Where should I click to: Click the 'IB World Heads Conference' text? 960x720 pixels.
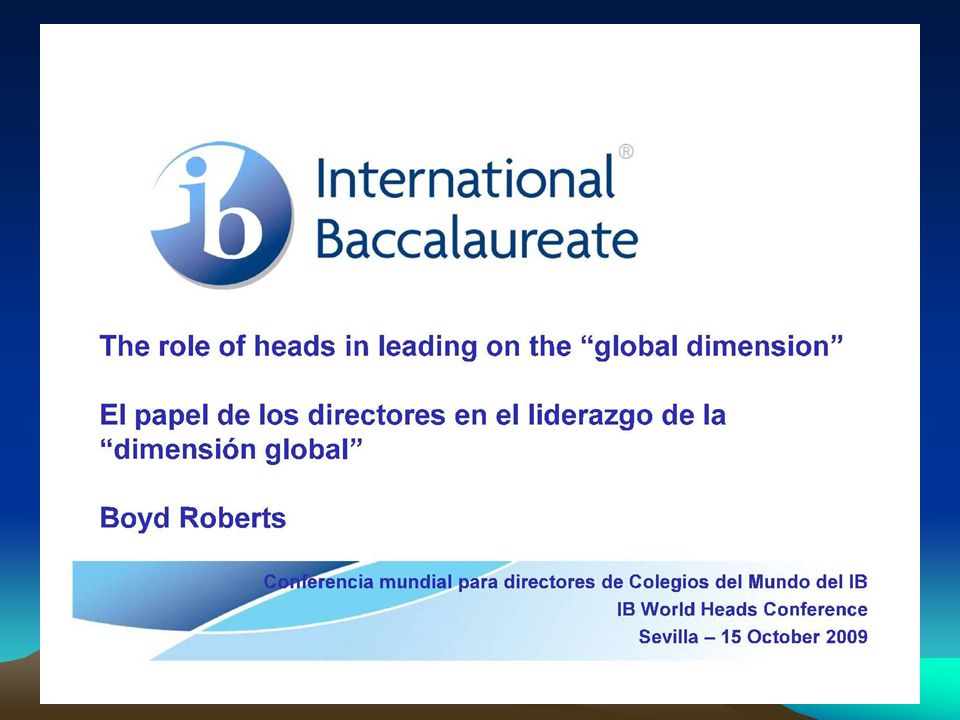(742, 609)
